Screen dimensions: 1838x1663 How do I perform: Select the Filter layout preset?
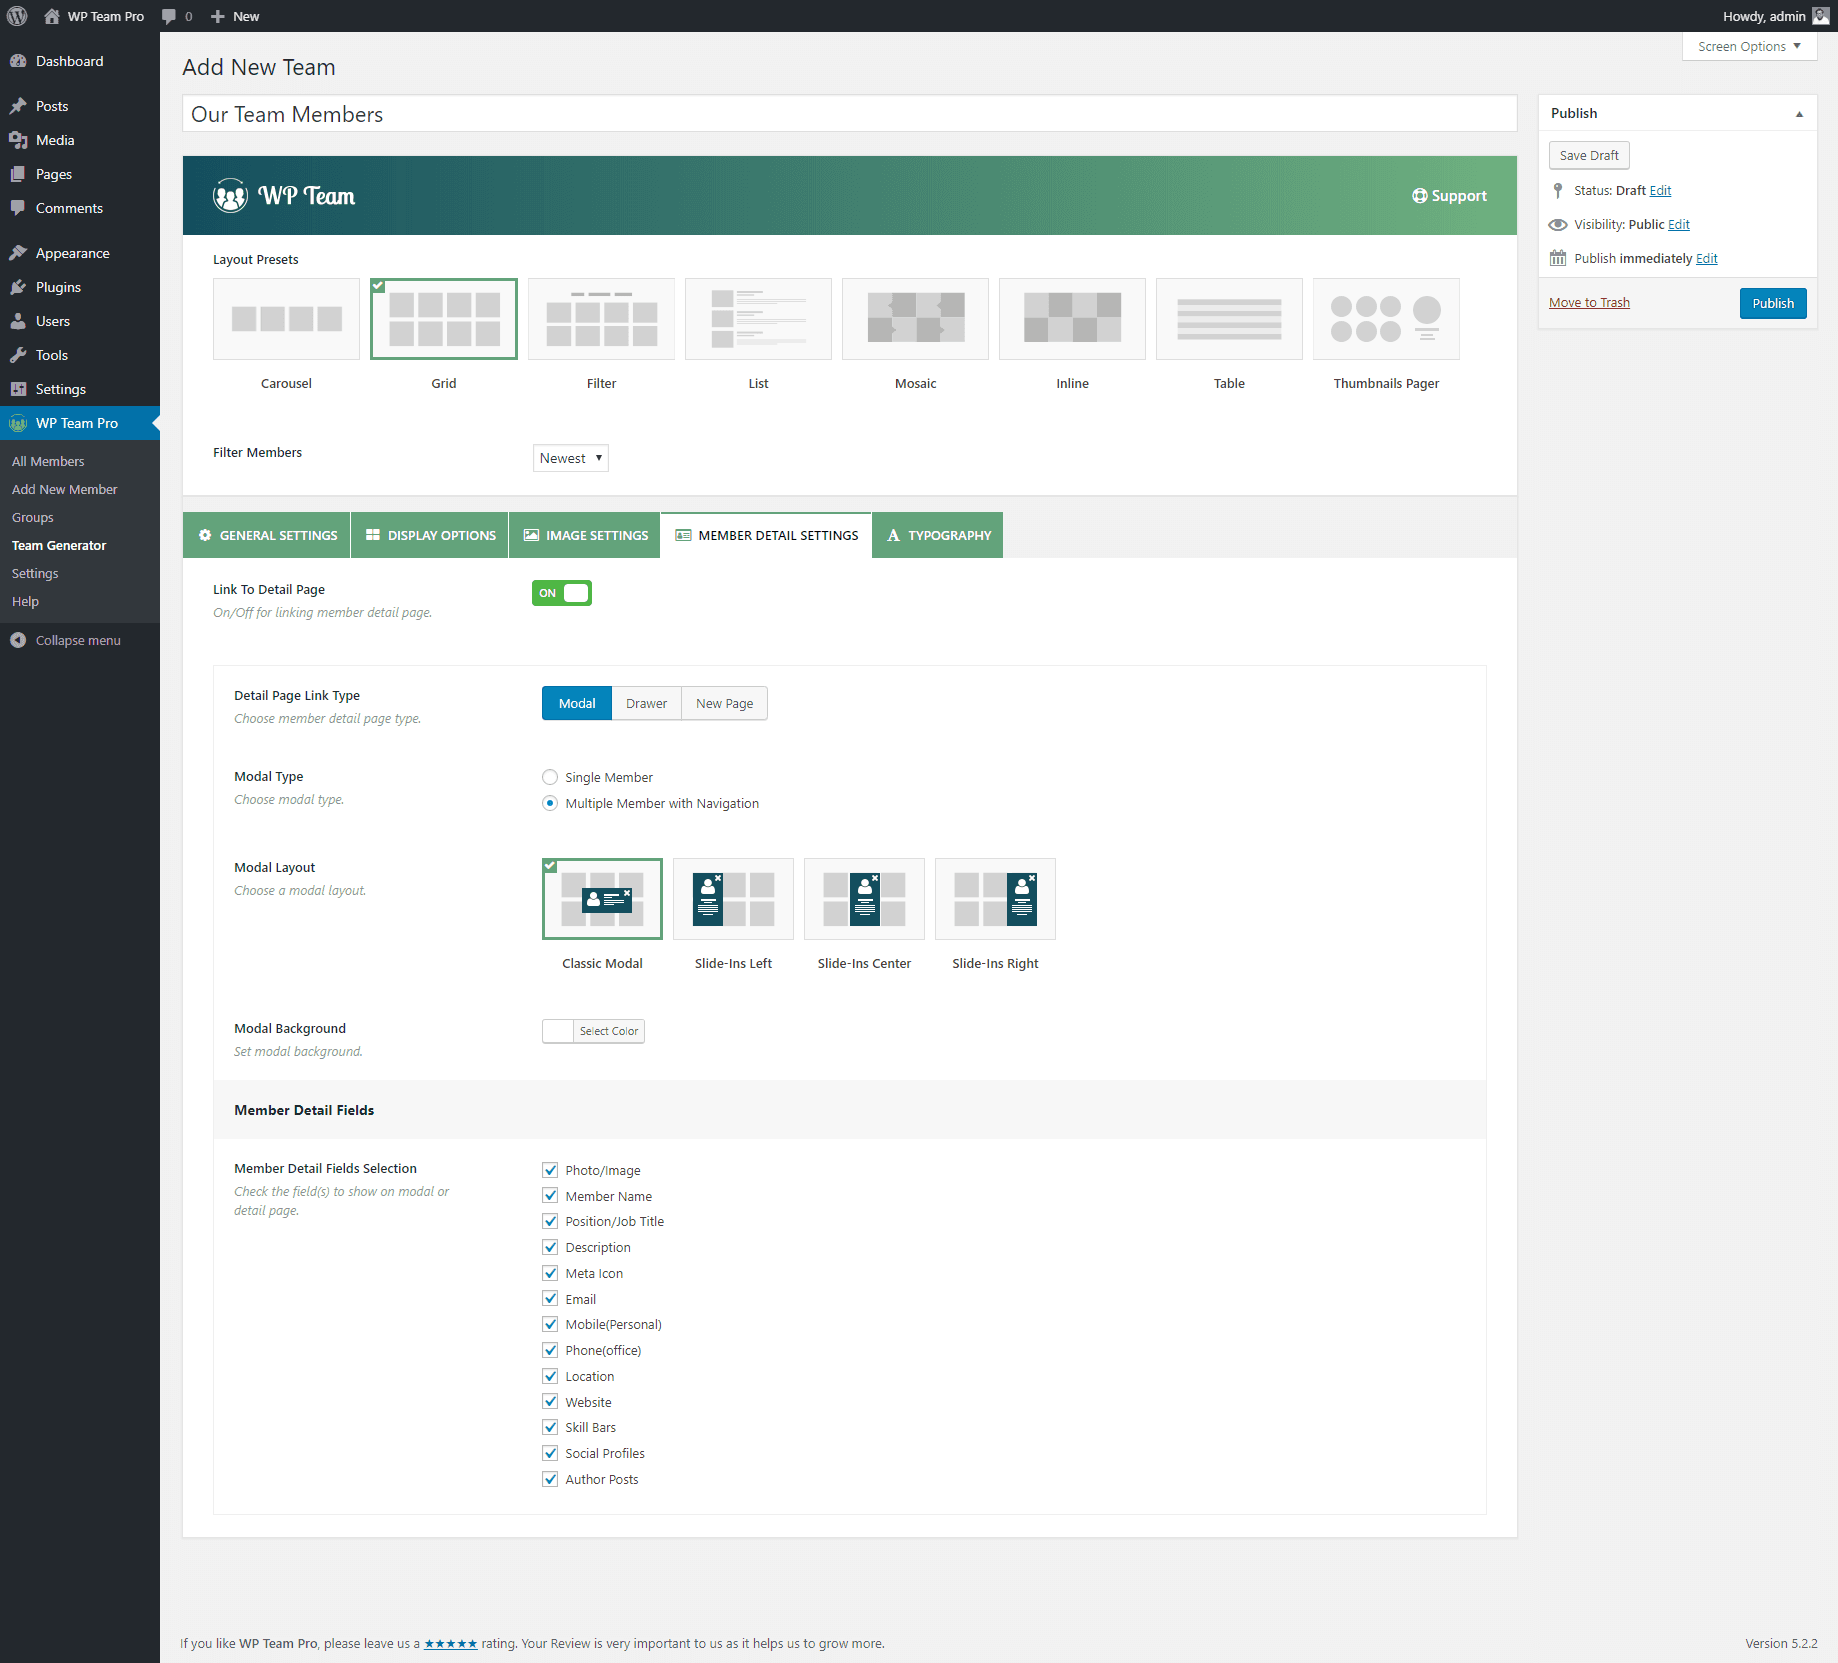coord(601,319)
